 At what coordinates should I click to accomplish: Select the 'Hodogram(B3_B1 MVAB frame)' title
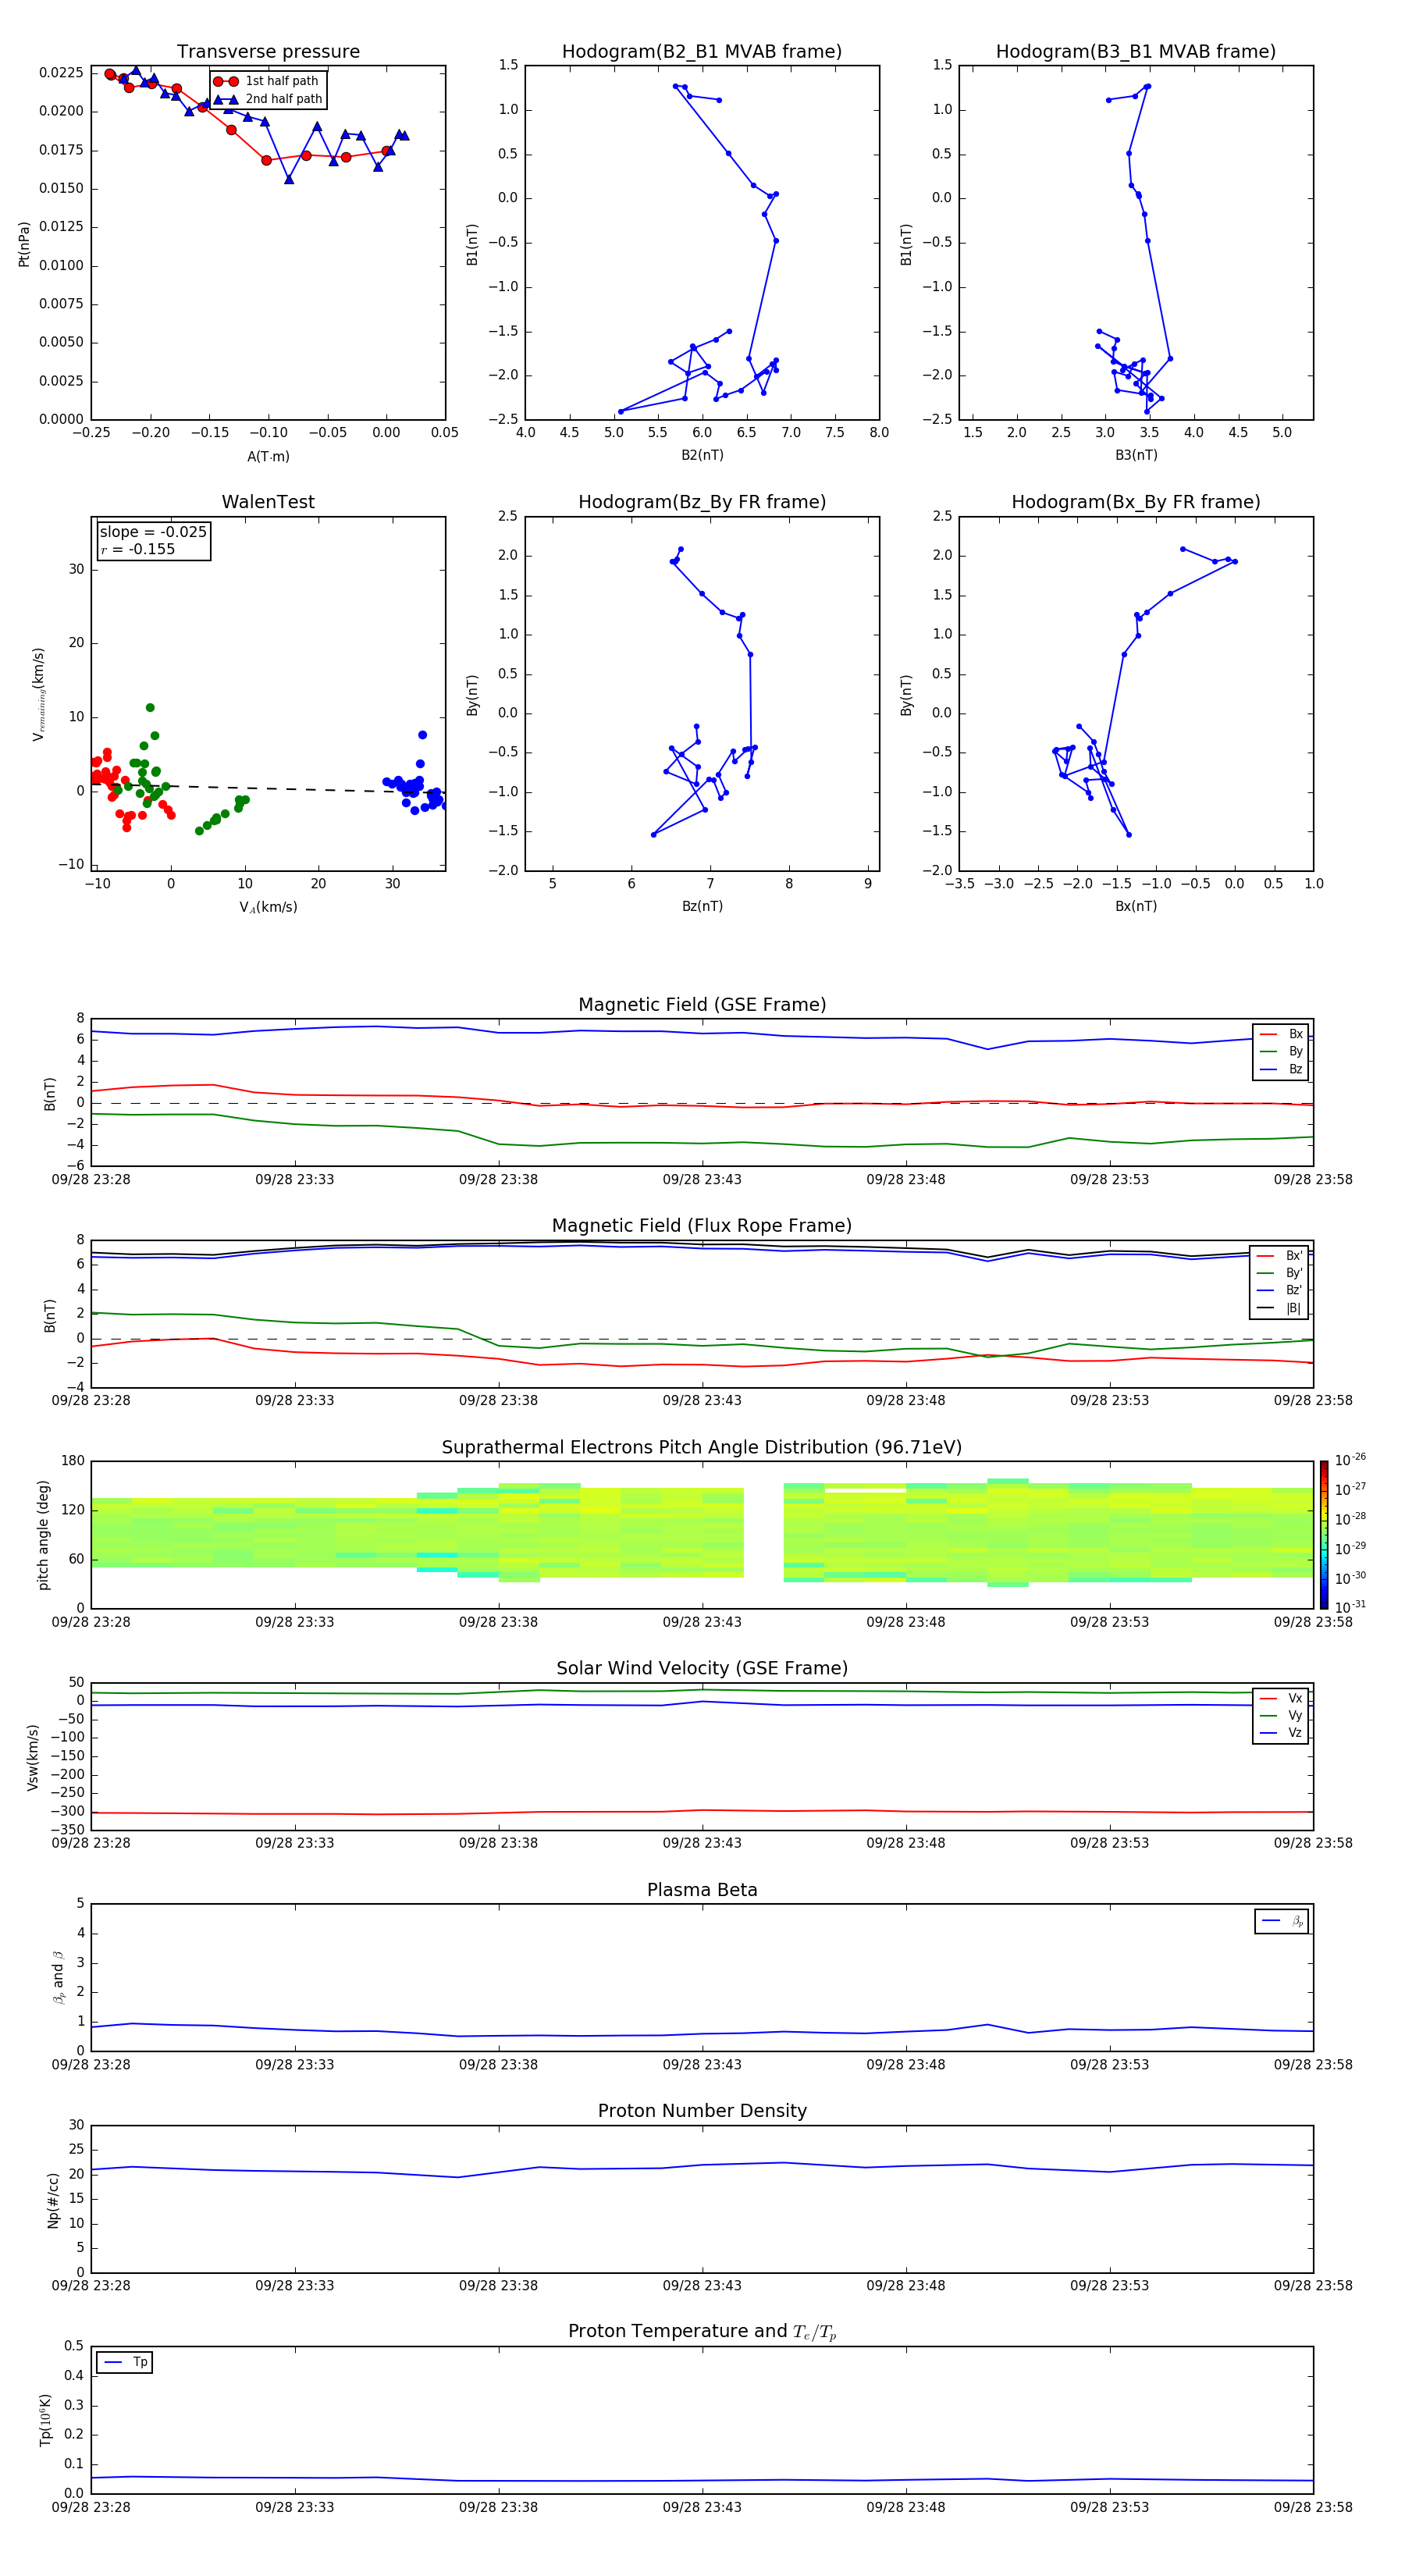coord(1136,52)
